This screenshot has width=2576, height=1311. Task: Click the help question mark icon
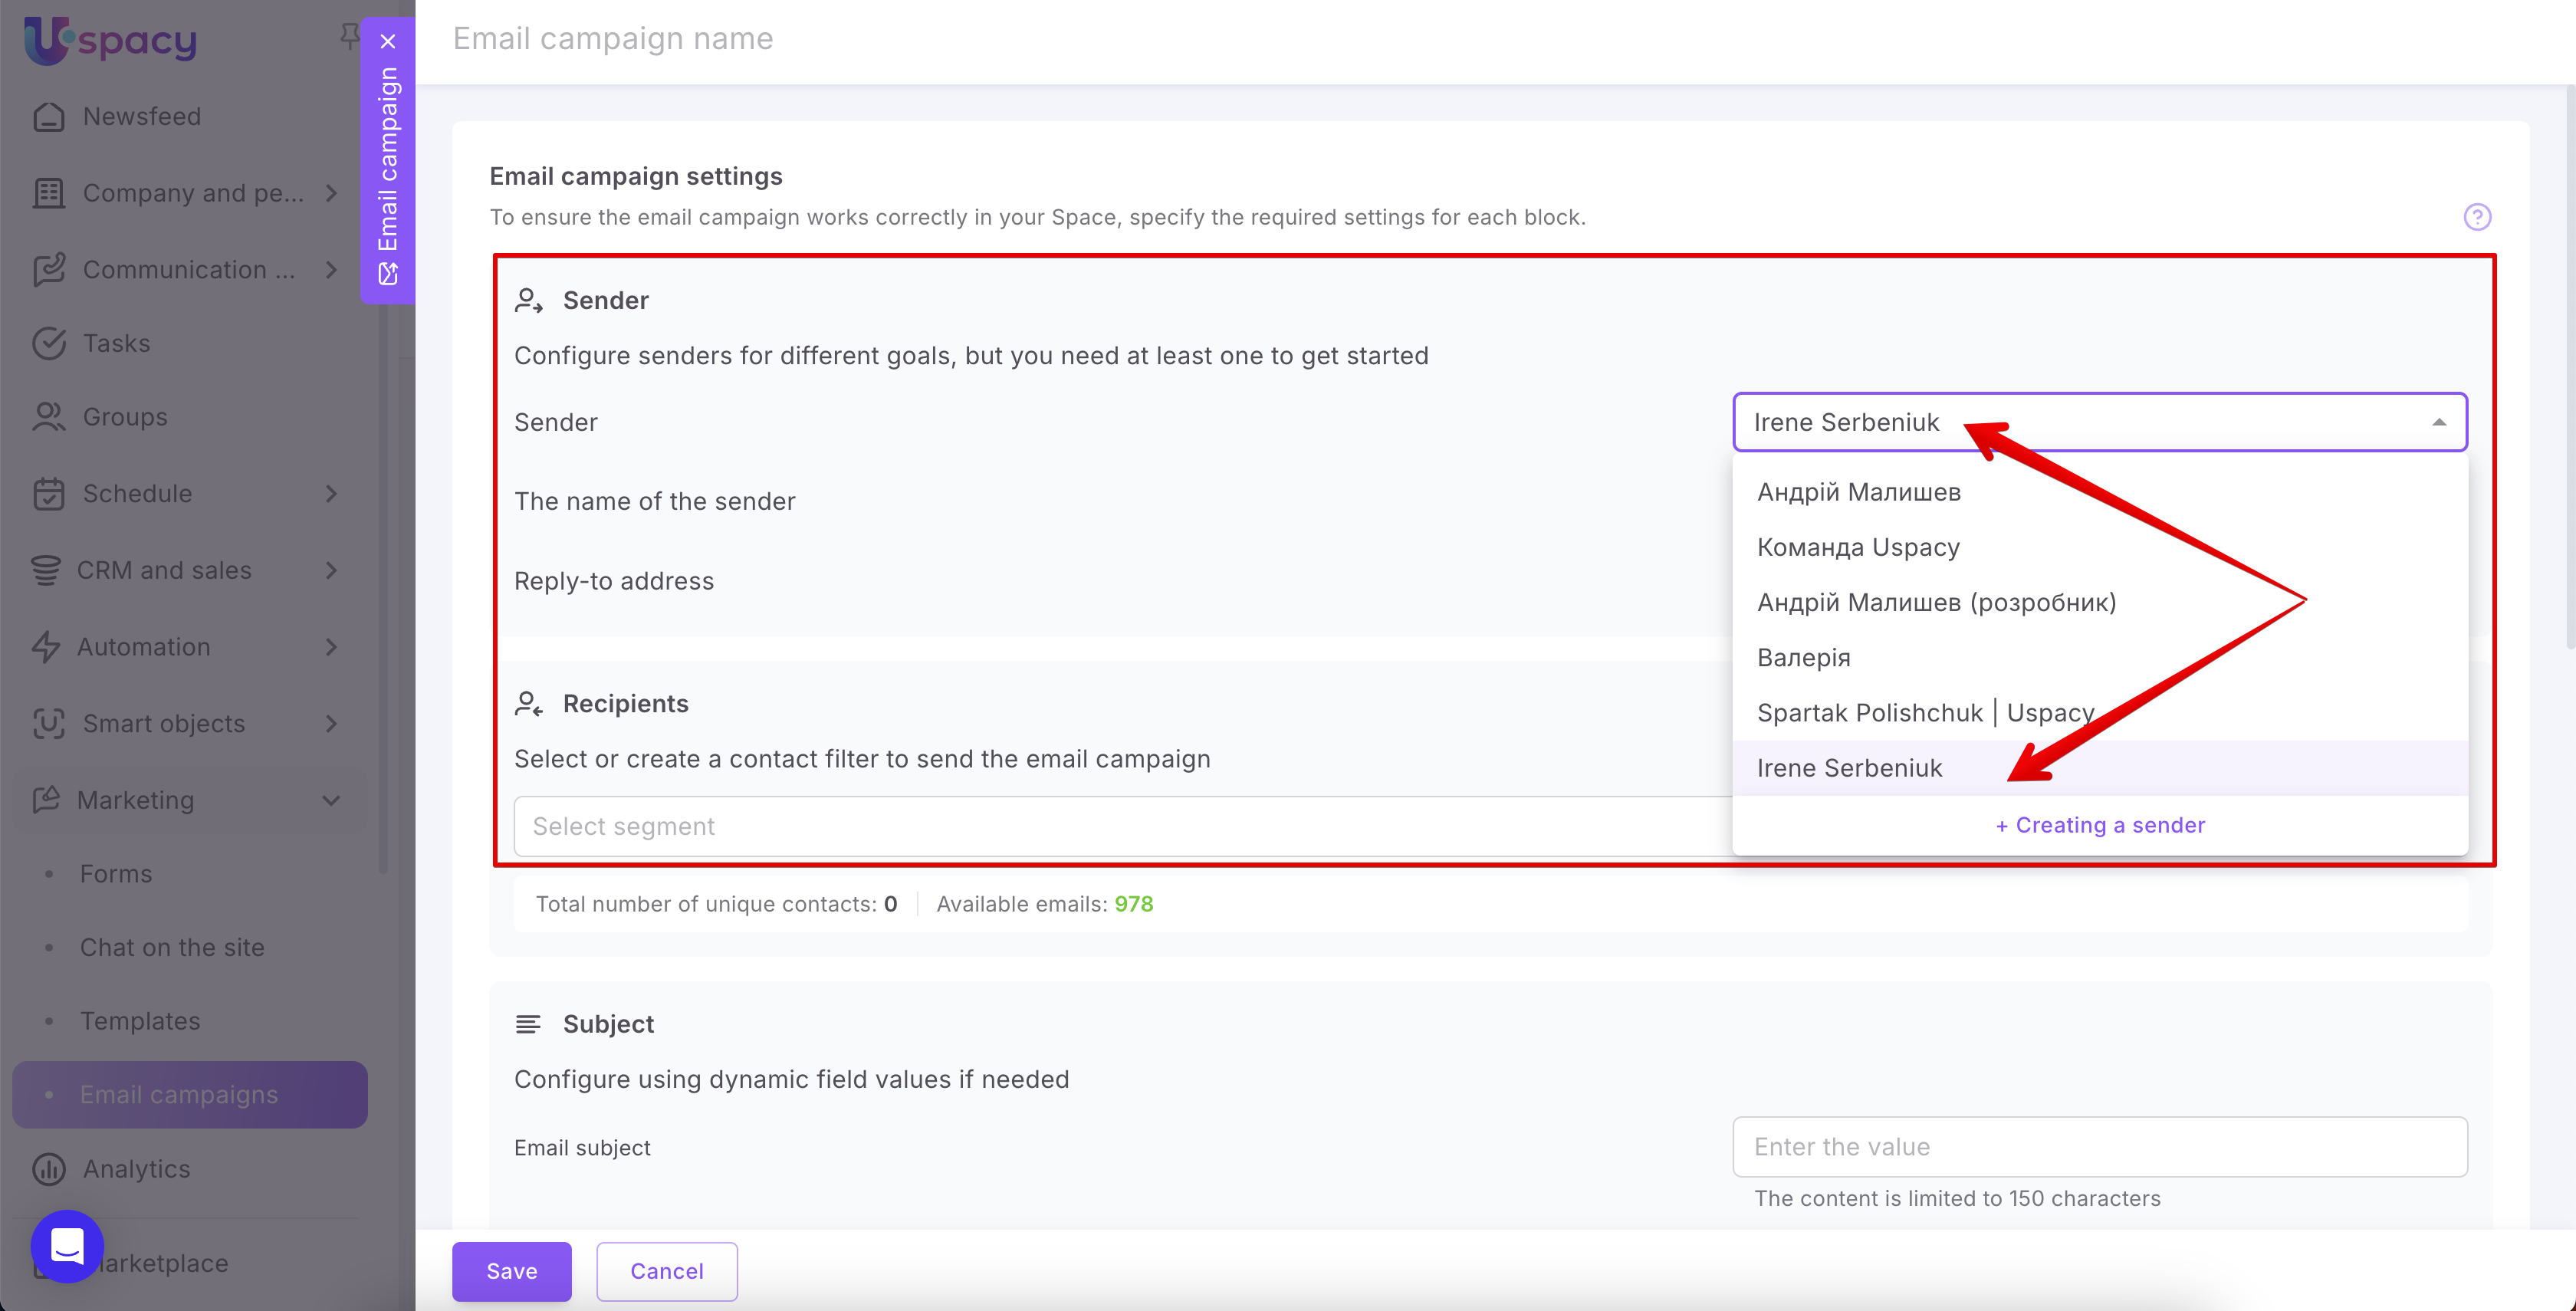2476,217
